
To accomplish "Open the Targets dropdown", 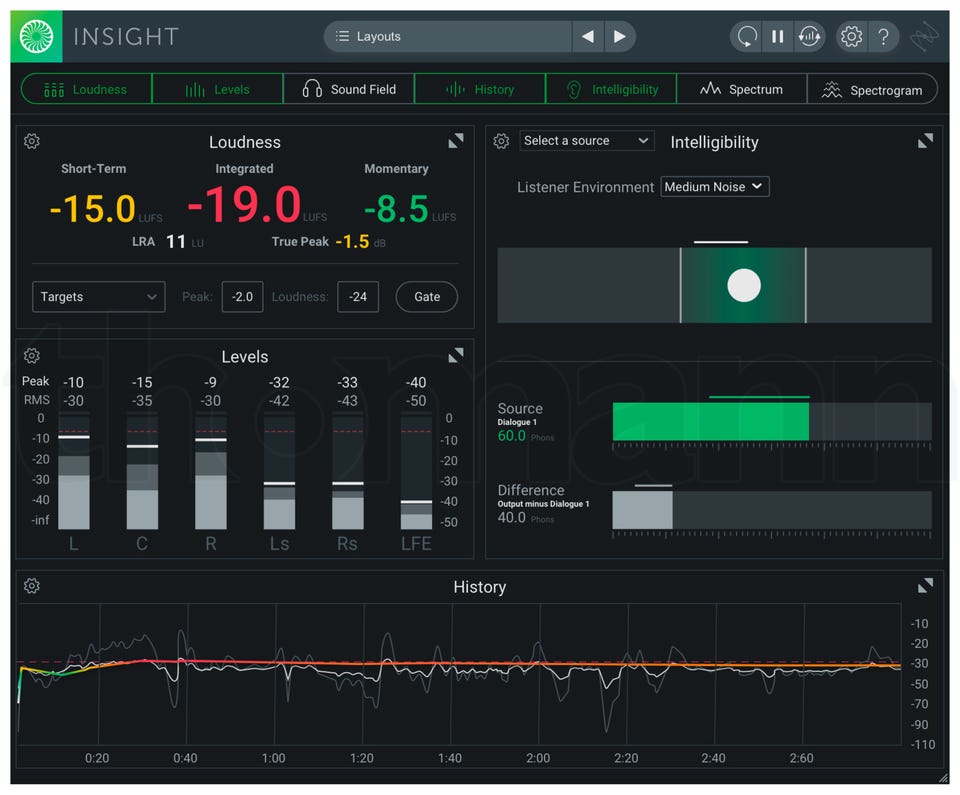I will click(x=98, y=297).
